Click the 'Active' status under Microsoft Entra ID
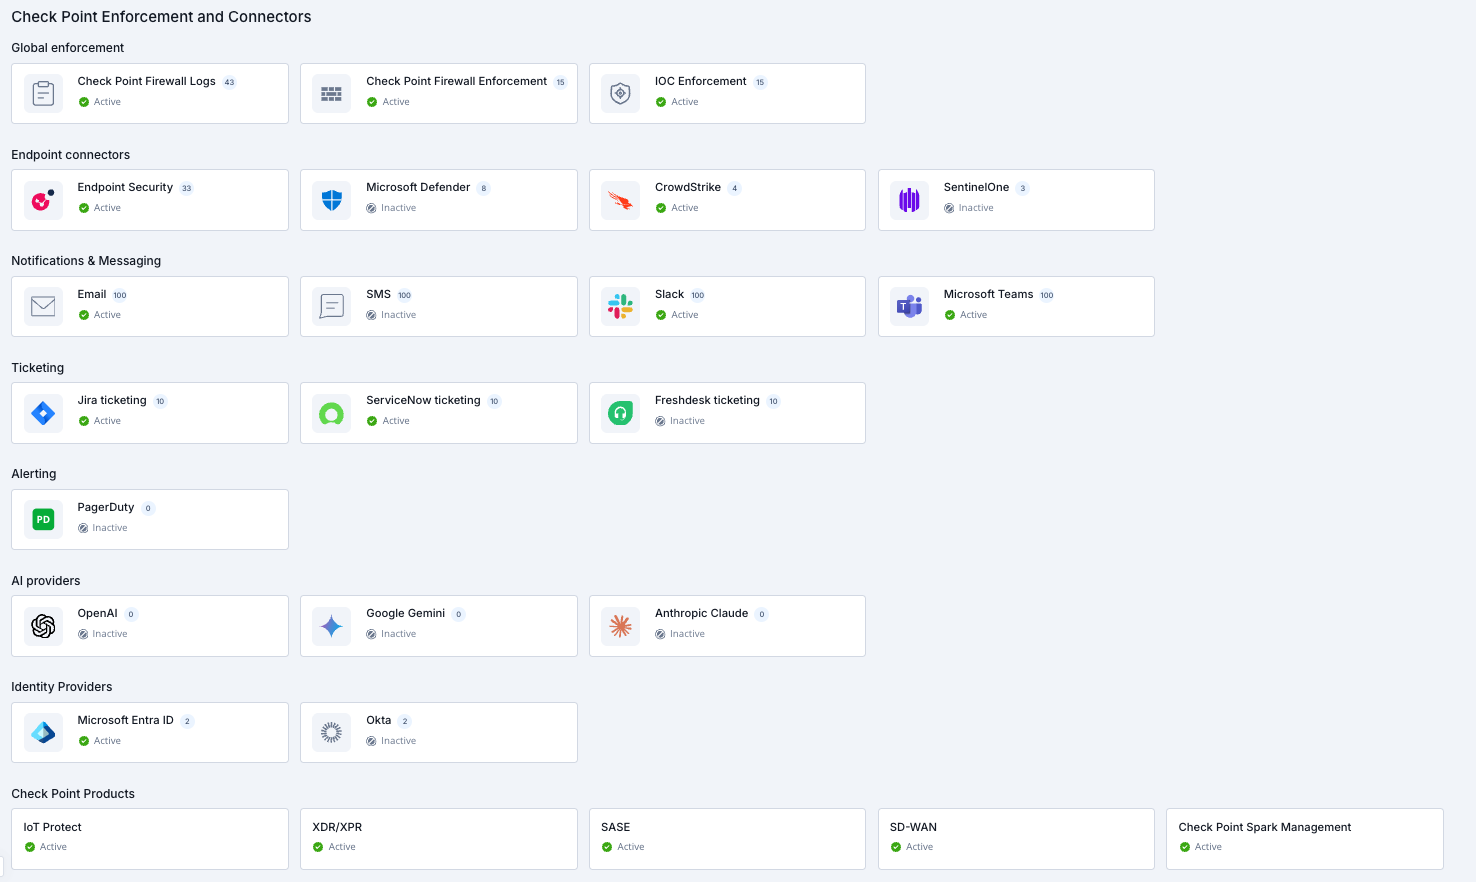The height and width of the screenshot is (882, 1476). [100, 741]
